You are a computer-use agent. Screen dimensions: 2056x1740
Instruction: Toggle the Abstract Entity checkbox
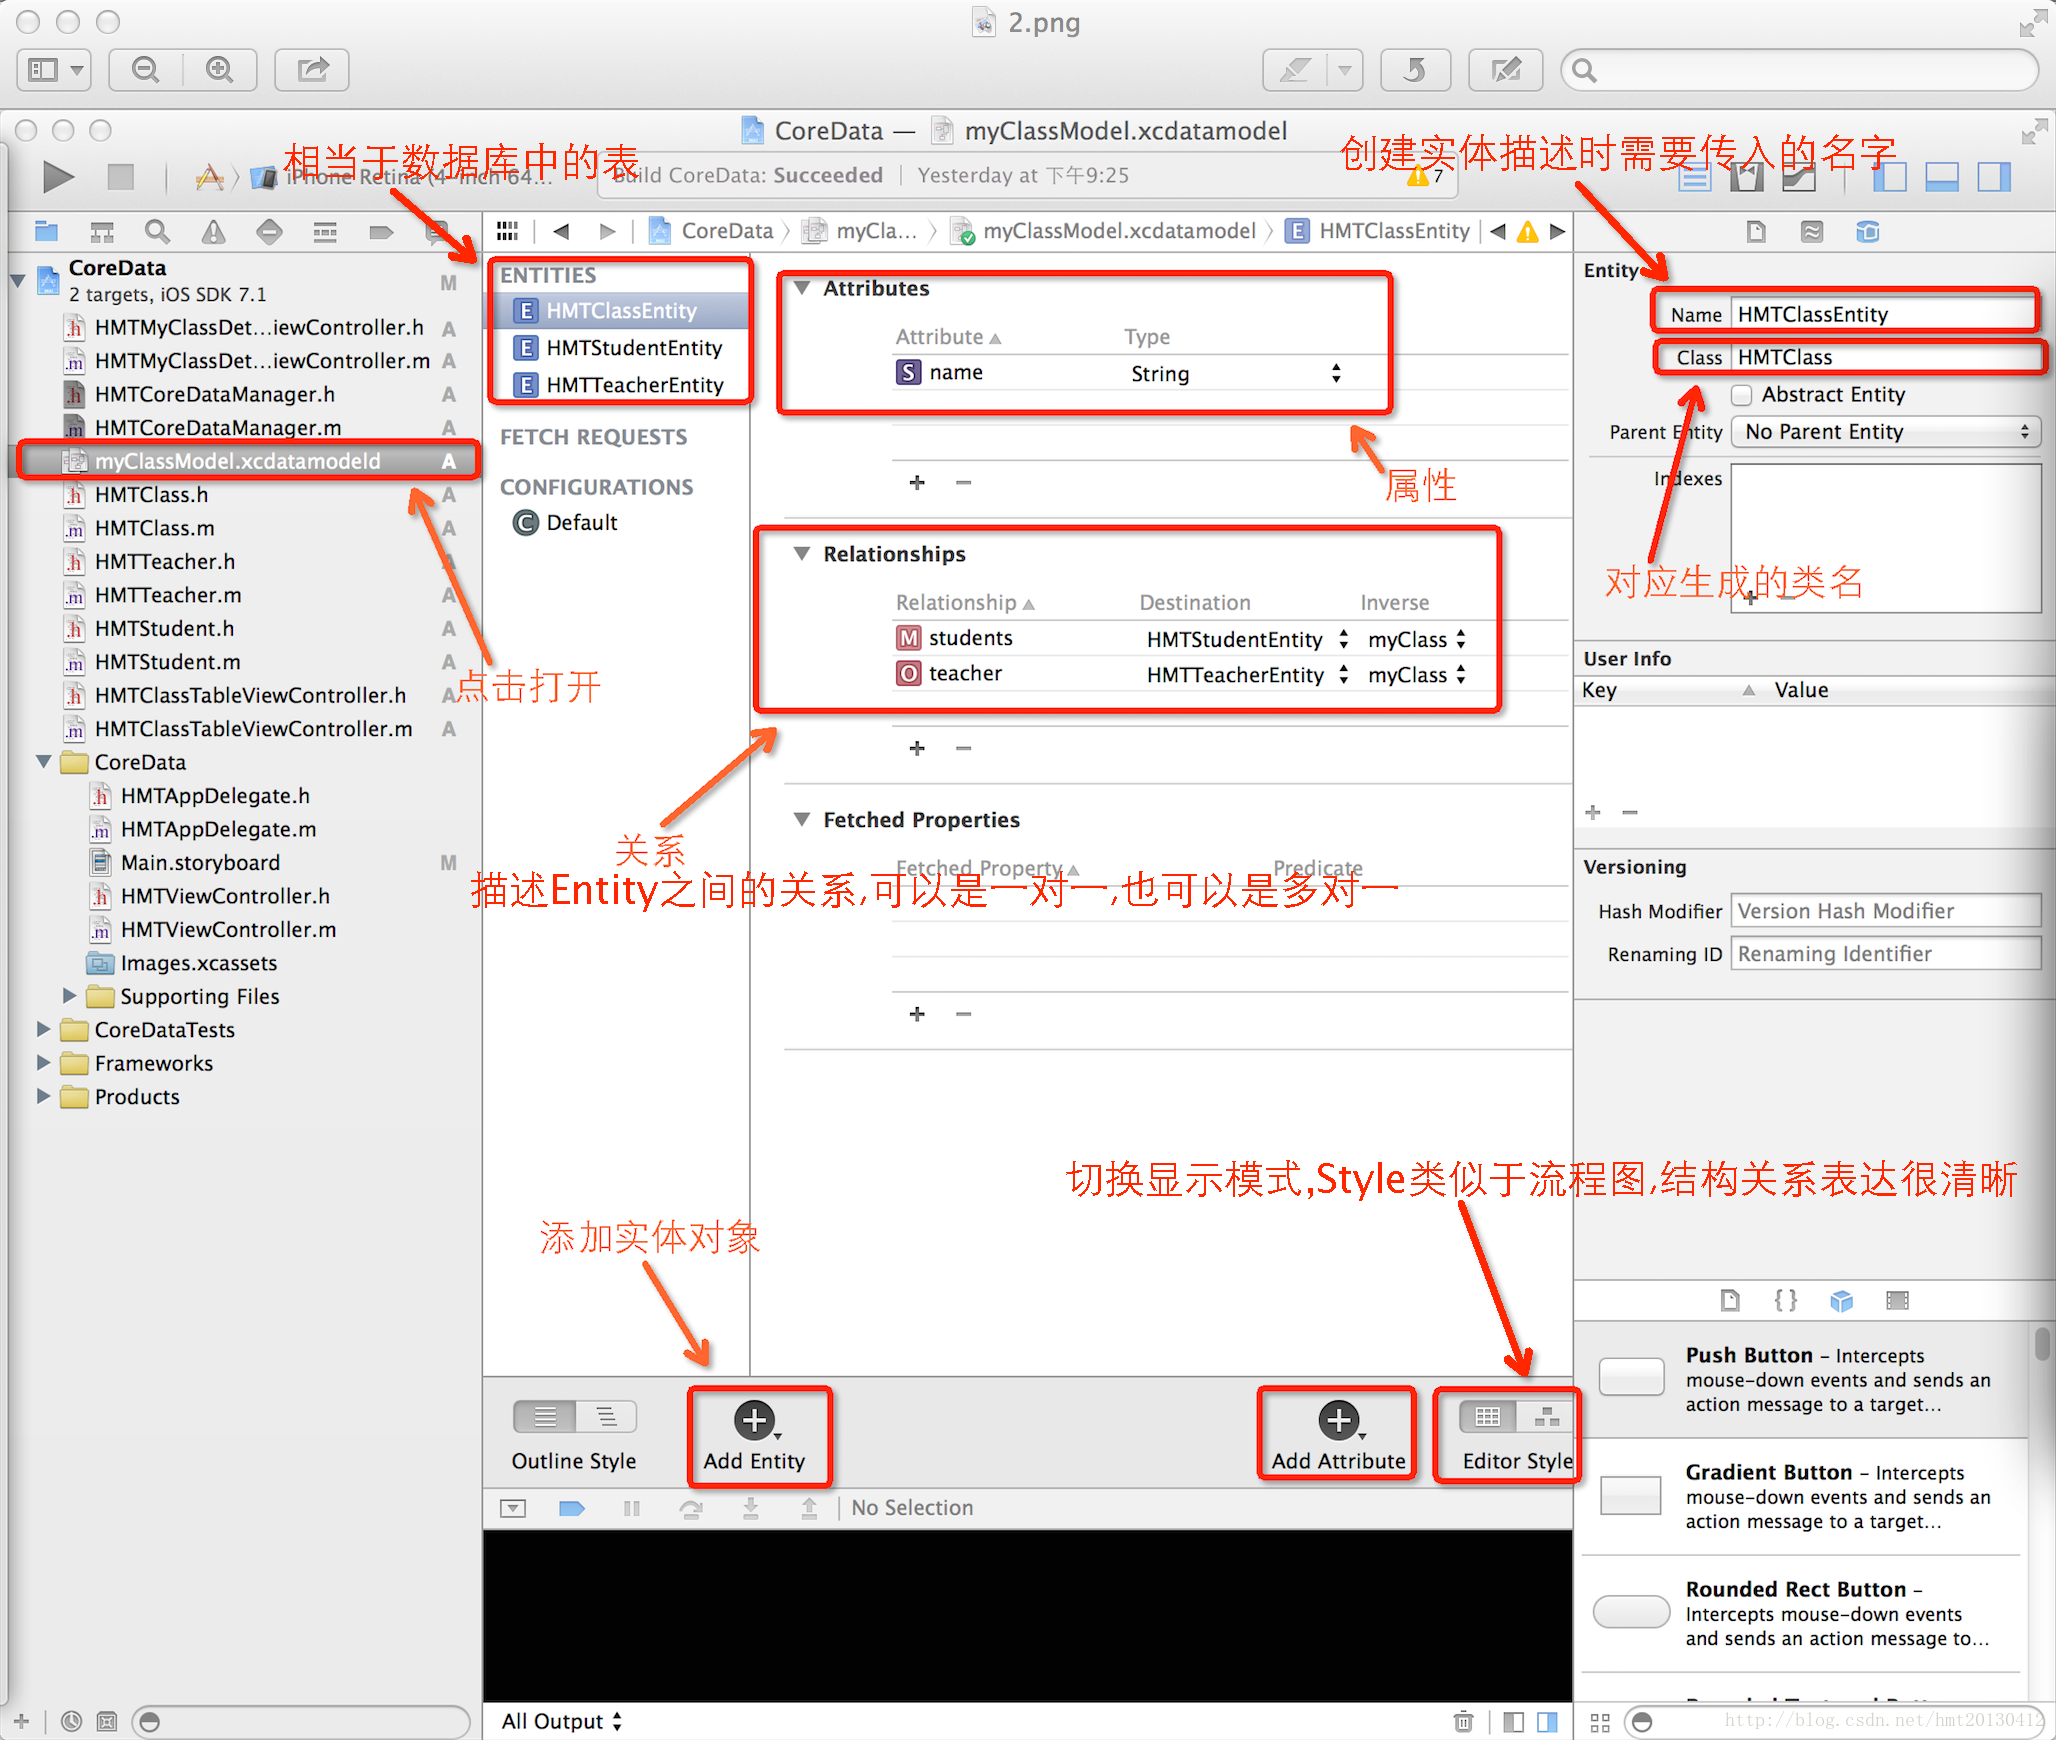click(1742, 395)
